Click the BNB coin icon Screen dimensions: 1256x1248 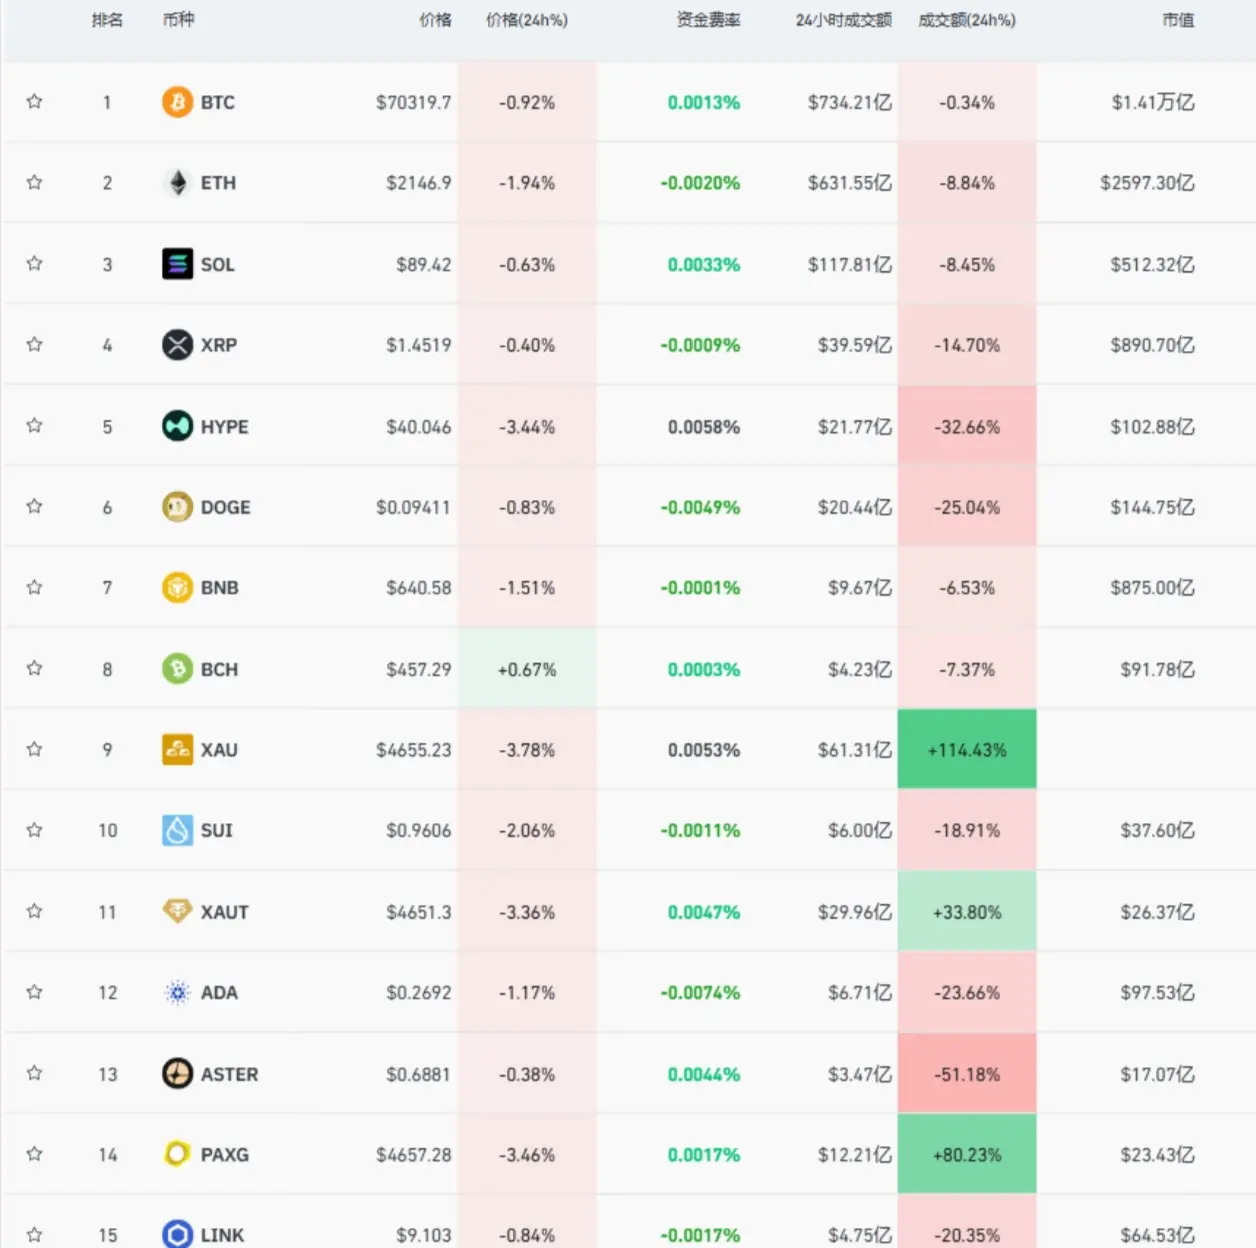coord(177,587)
